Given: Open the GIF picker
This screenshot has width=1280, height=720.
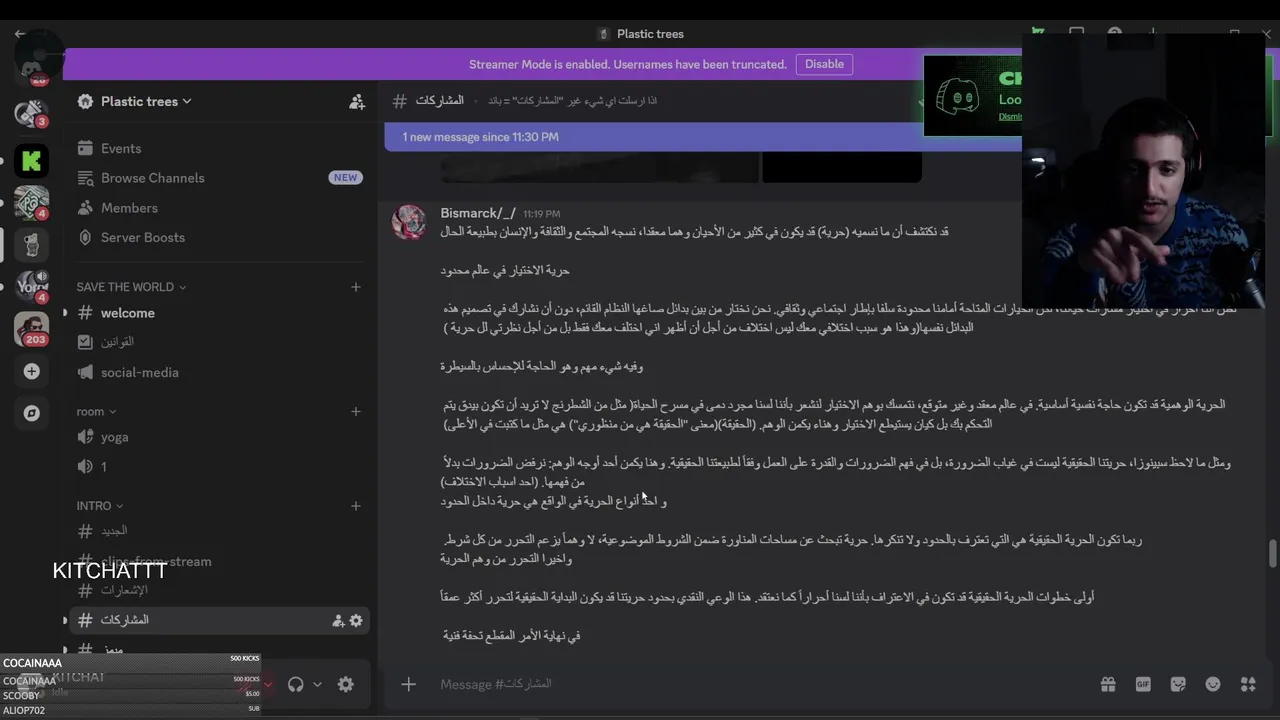Looking at the screenshot, I should pos(1143,684).
